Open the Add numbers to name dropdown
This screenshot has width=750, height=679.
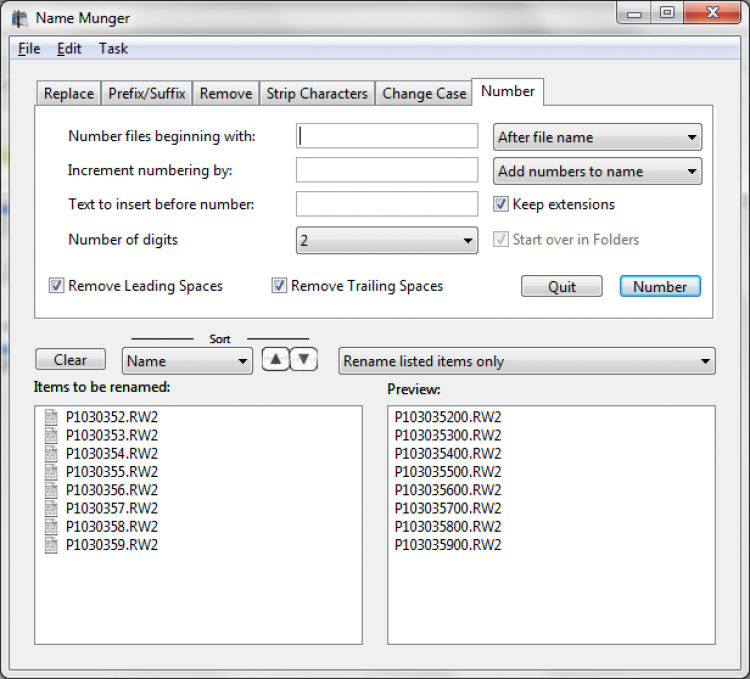point(597,171)
